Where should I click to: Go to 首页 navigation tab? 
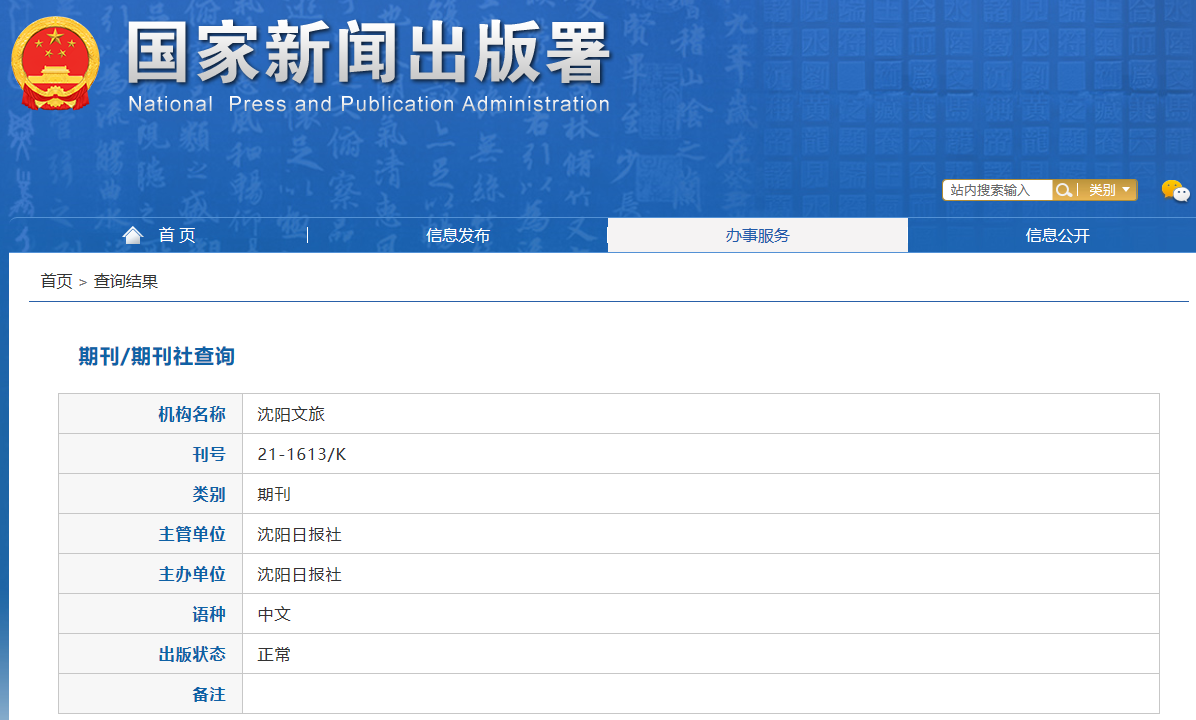(x=177, y=235)
